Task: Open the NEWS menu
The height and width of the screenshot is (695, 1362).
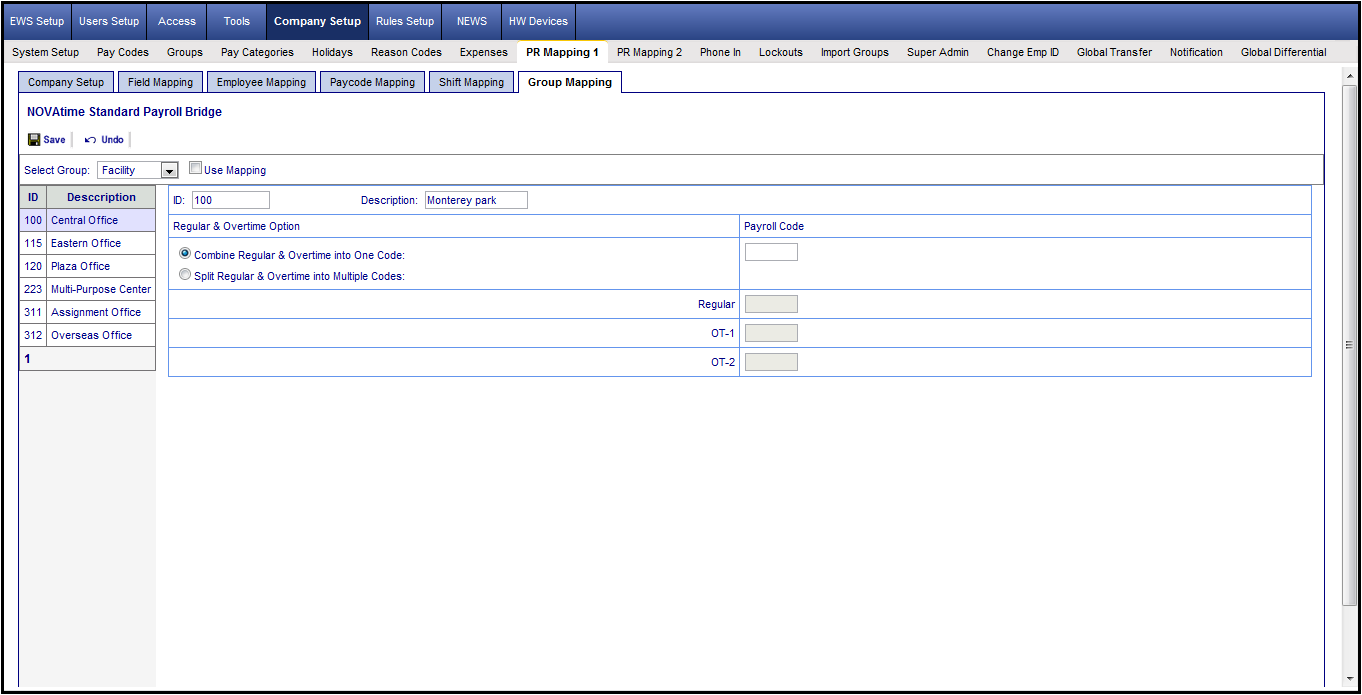Action: pos(472,21)
